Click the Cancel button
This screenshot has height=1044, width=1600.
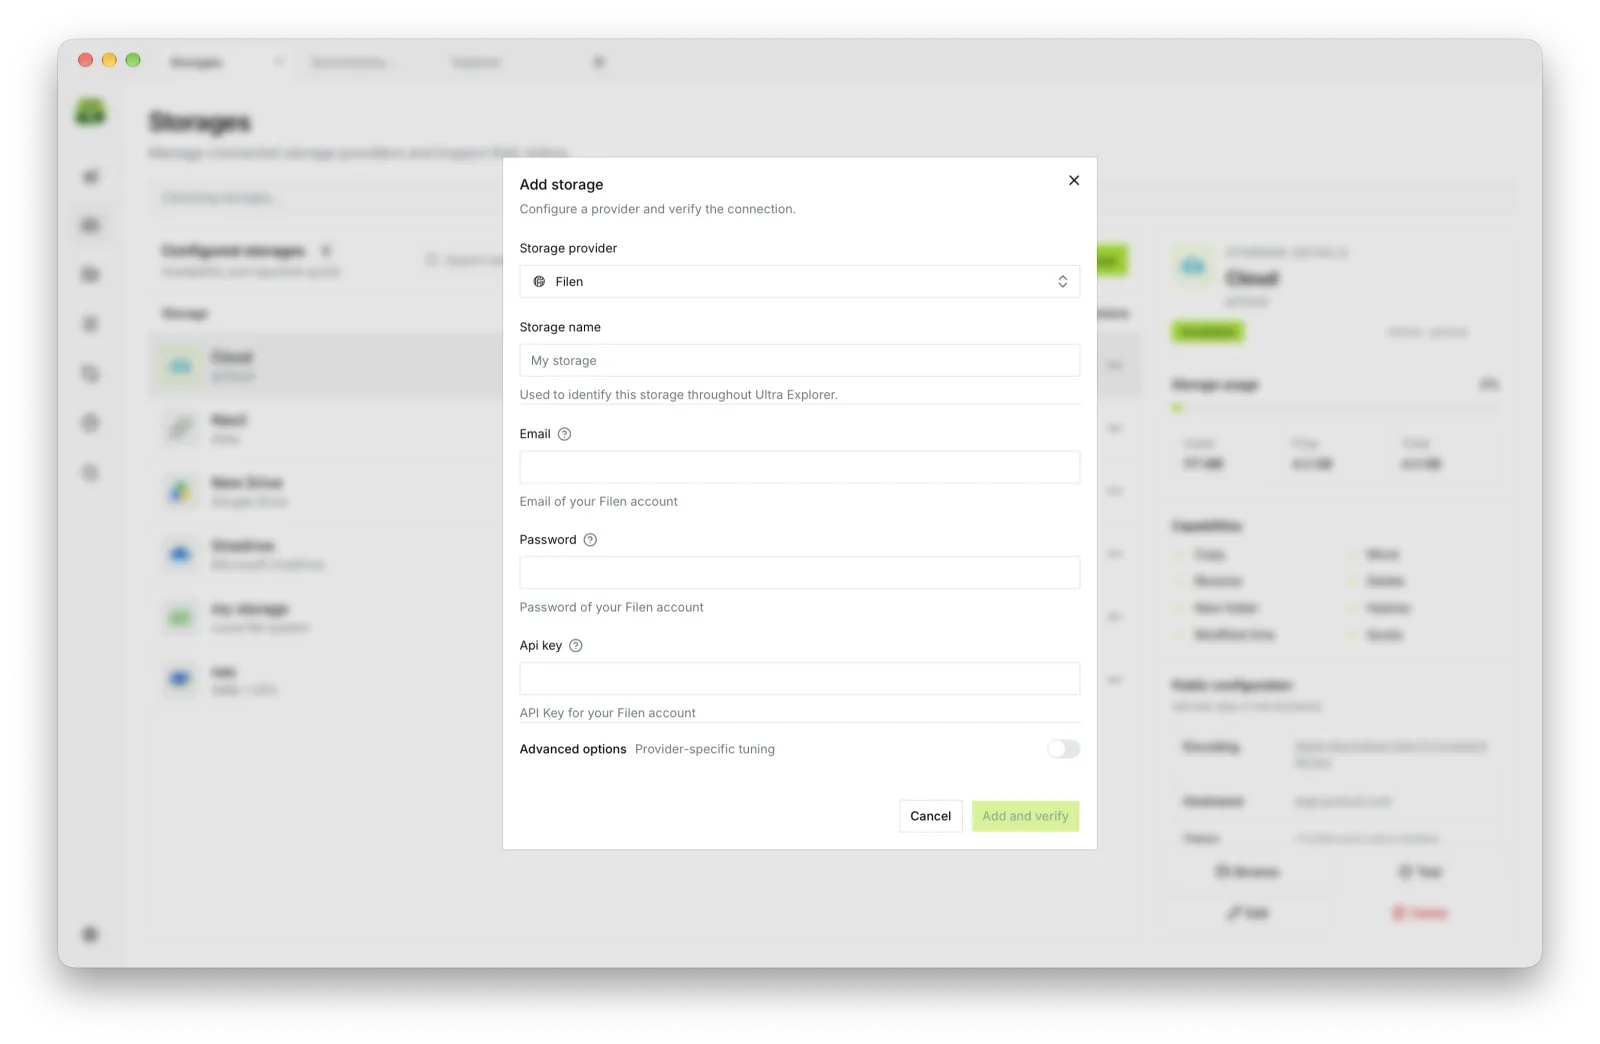tap(930, 816)
